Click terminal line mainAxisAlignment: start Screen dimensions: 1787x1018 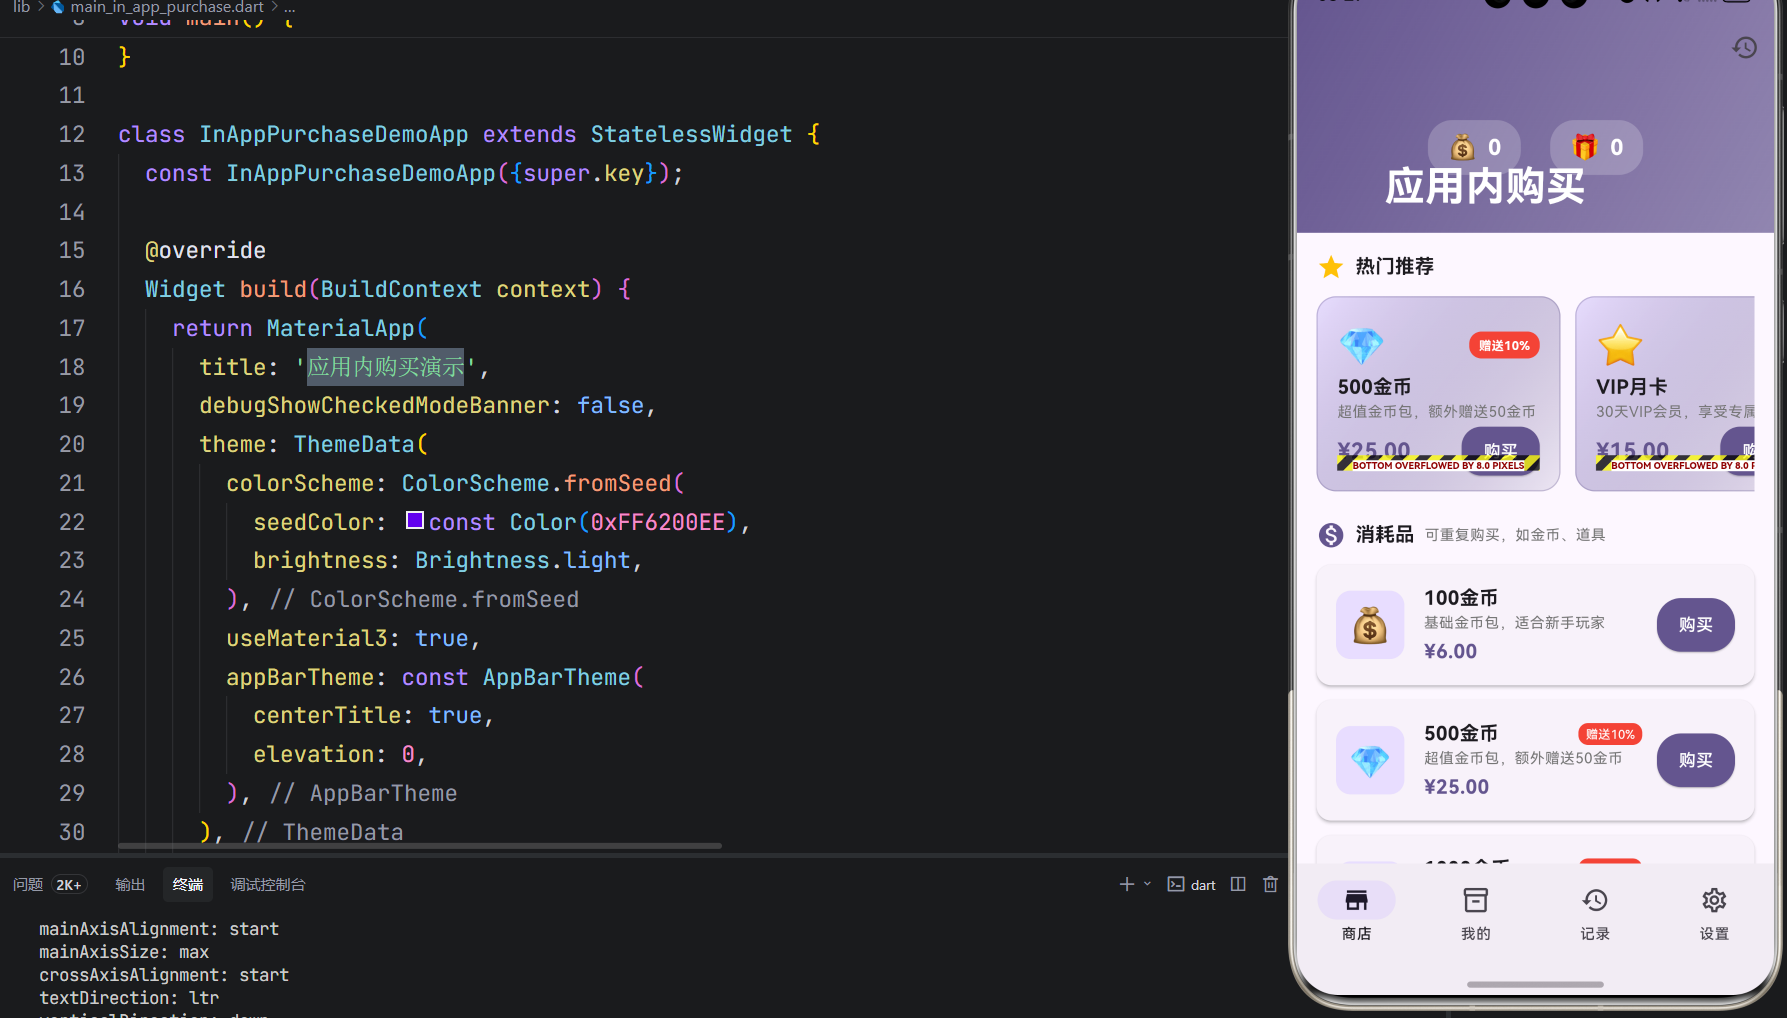pos(159,929)
